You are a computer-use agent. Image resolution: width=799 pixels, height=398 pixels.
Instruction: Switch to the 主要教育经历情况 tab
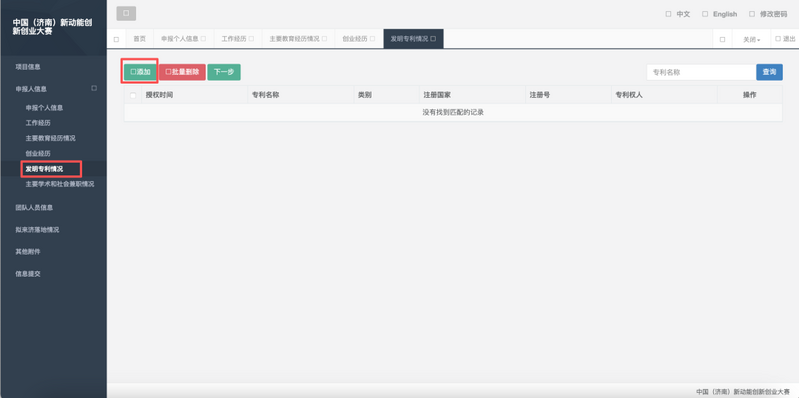point(295,39)
